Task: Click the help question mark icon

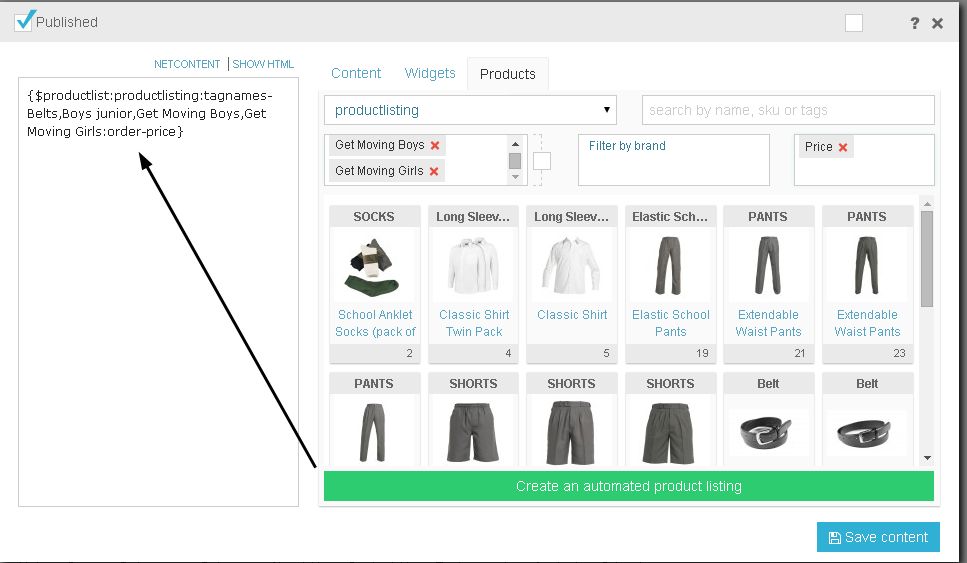Action: (914, 23)
